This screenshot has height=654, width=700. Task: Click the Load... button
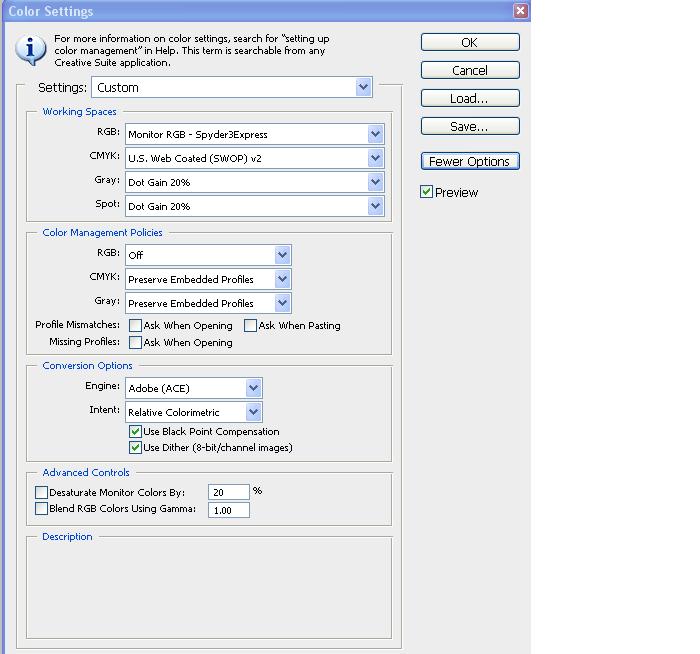(470, 99)
